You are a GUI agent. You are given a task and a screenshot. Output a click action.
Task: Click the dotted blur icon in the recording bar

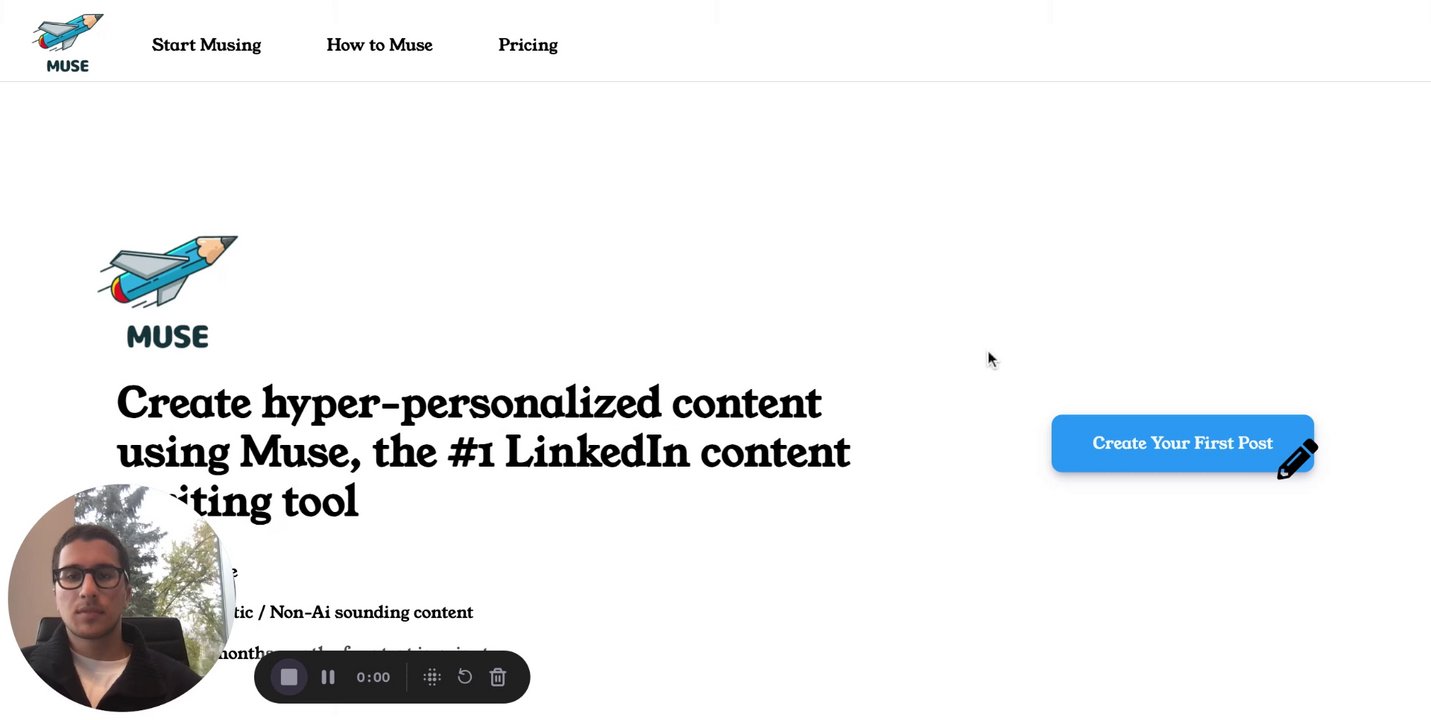(432, 677)
